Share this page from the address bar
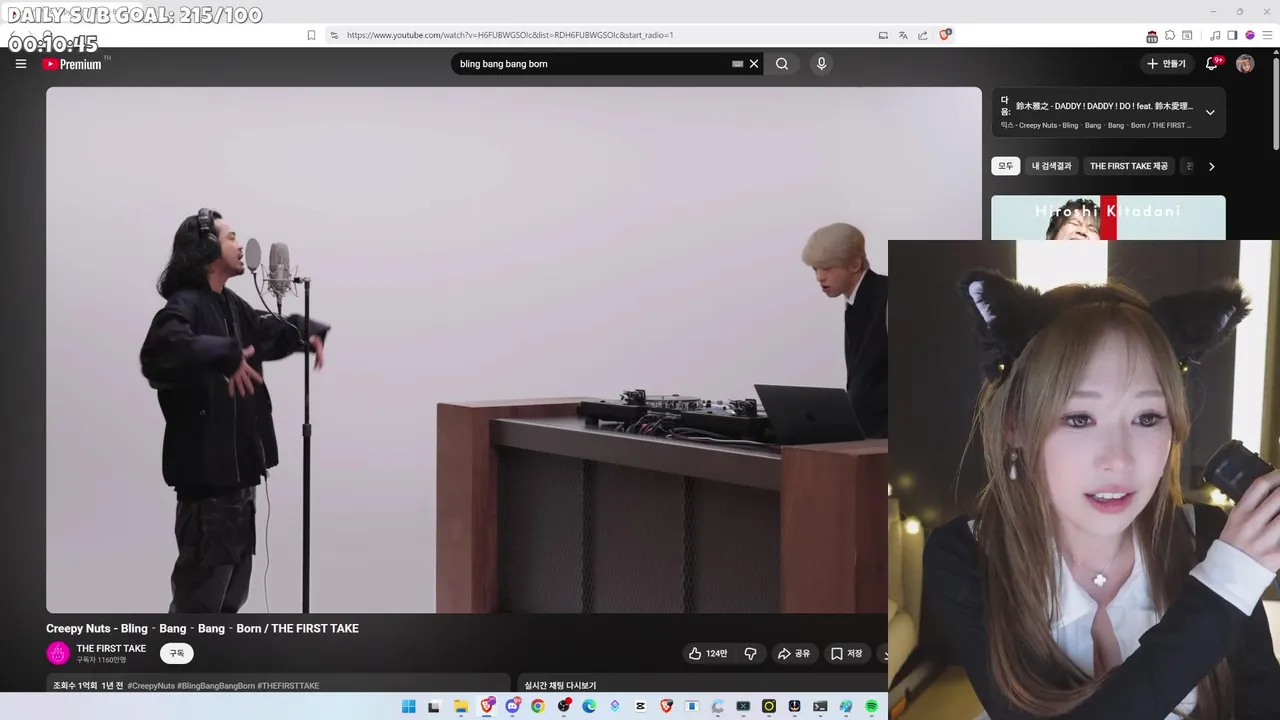Viewport: 1280px width, 720px height. point(923,35)
